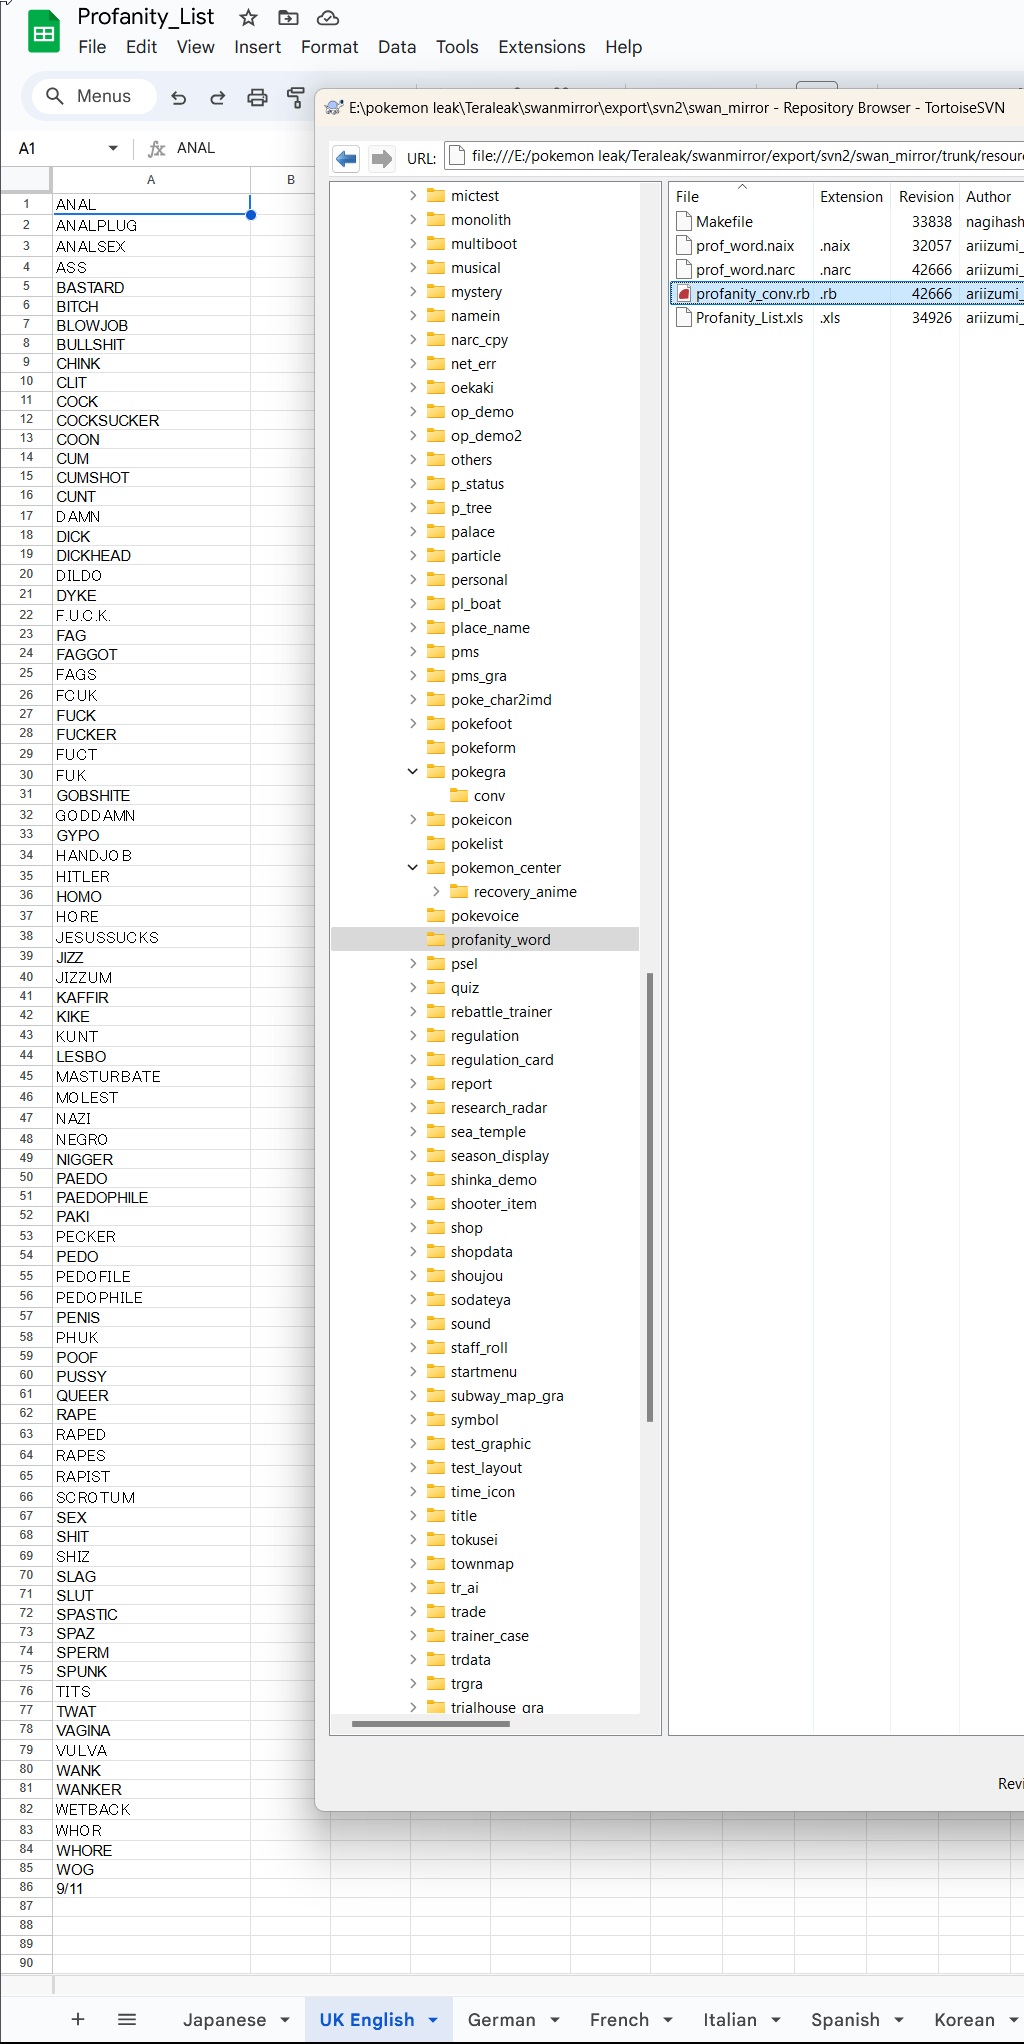The height and width of the screenshot is (2044, 1024).
Task: Expand the recovery_anime folder
Action: [436, 892]
